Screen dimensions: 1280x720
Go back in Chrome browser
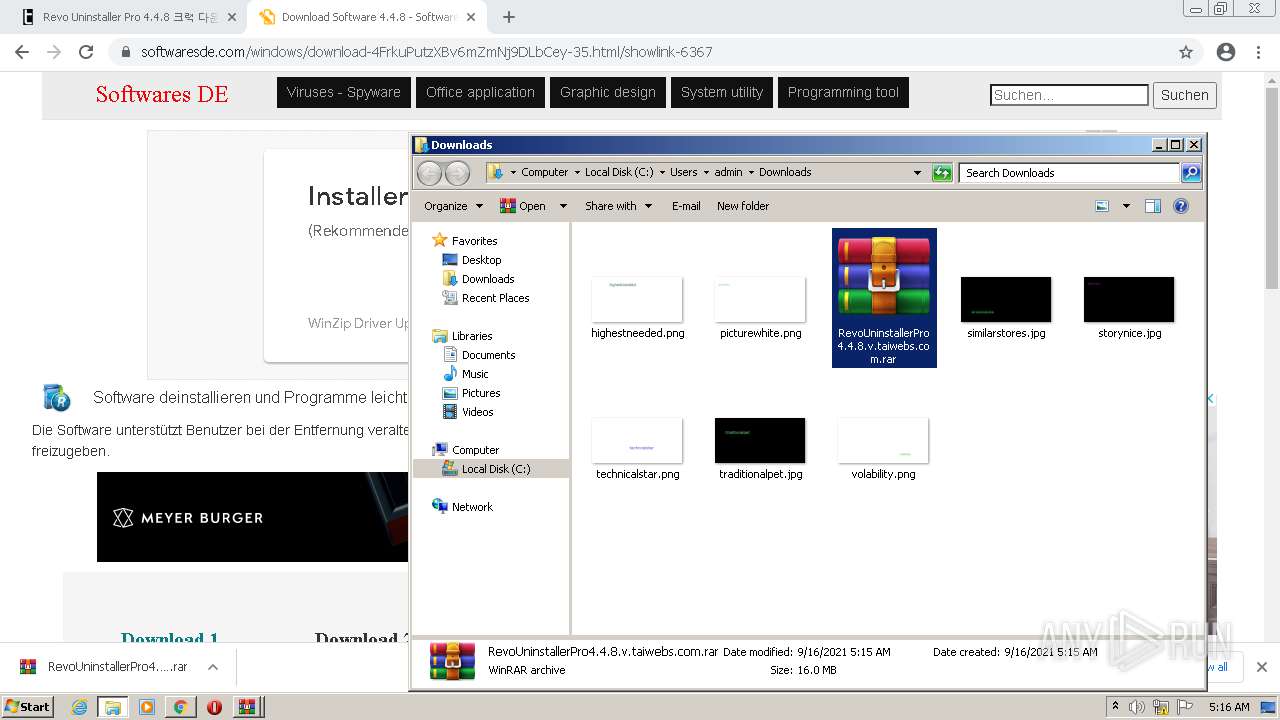[22, 52]
